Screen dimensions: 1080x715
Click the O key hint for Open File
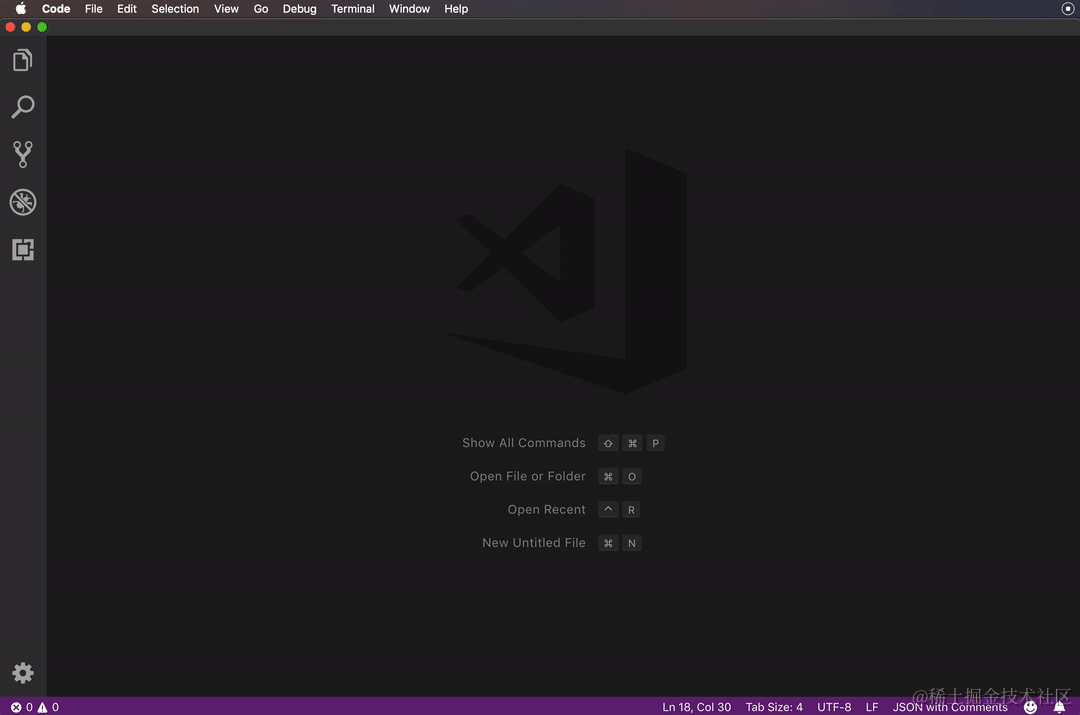[632, 476]
